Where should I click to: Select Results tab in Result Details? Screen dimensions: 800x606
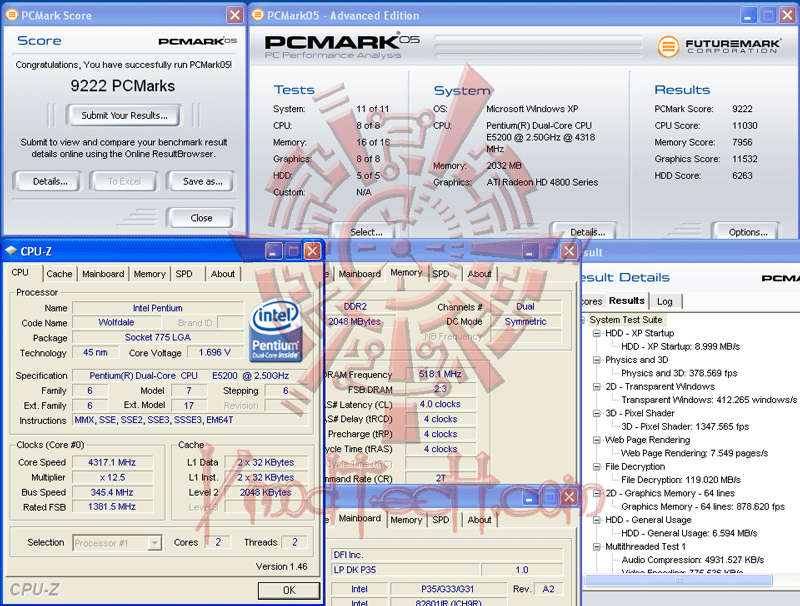(x=627, y=300)
